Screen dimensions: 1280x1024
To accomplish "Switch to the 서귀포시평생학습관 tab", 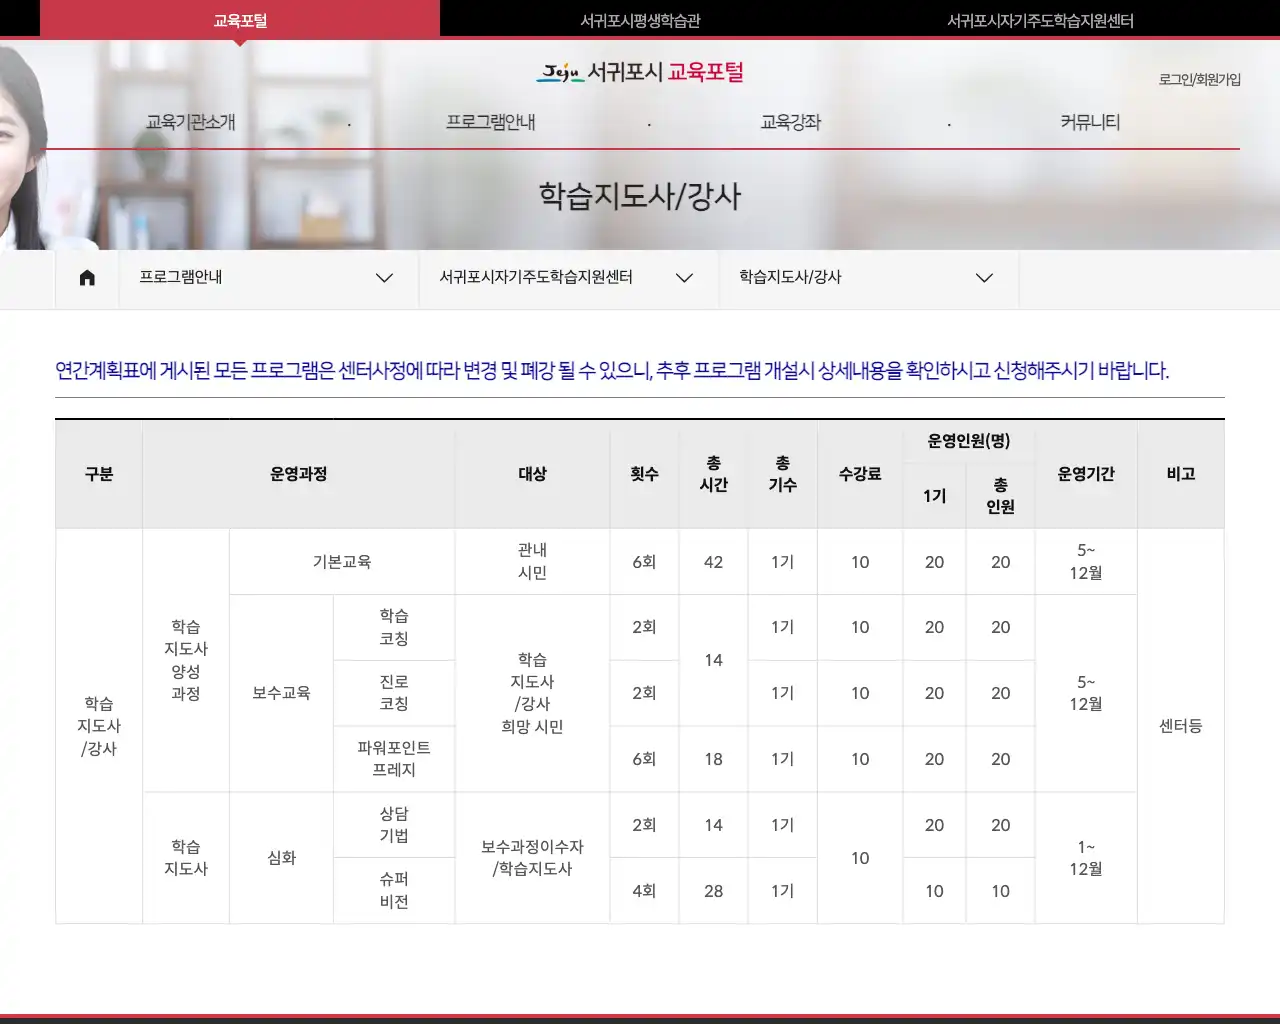I will pos(638,18).
